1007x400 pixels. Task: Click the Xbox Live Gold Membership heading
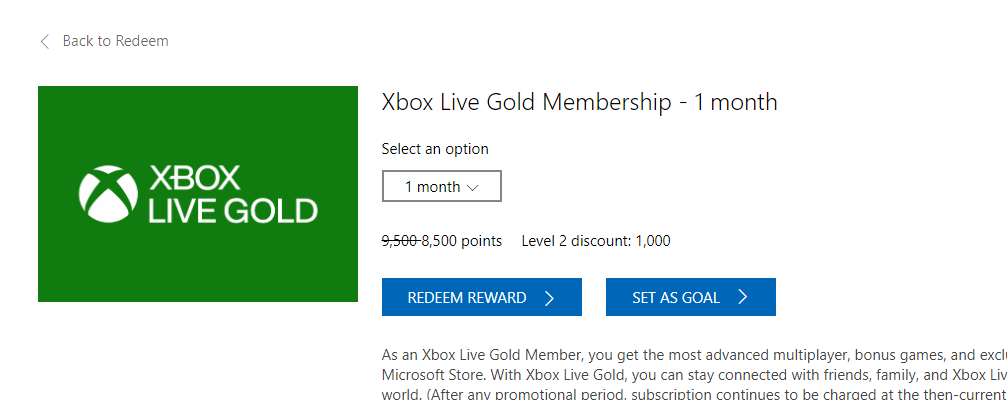tap(579, 102)
